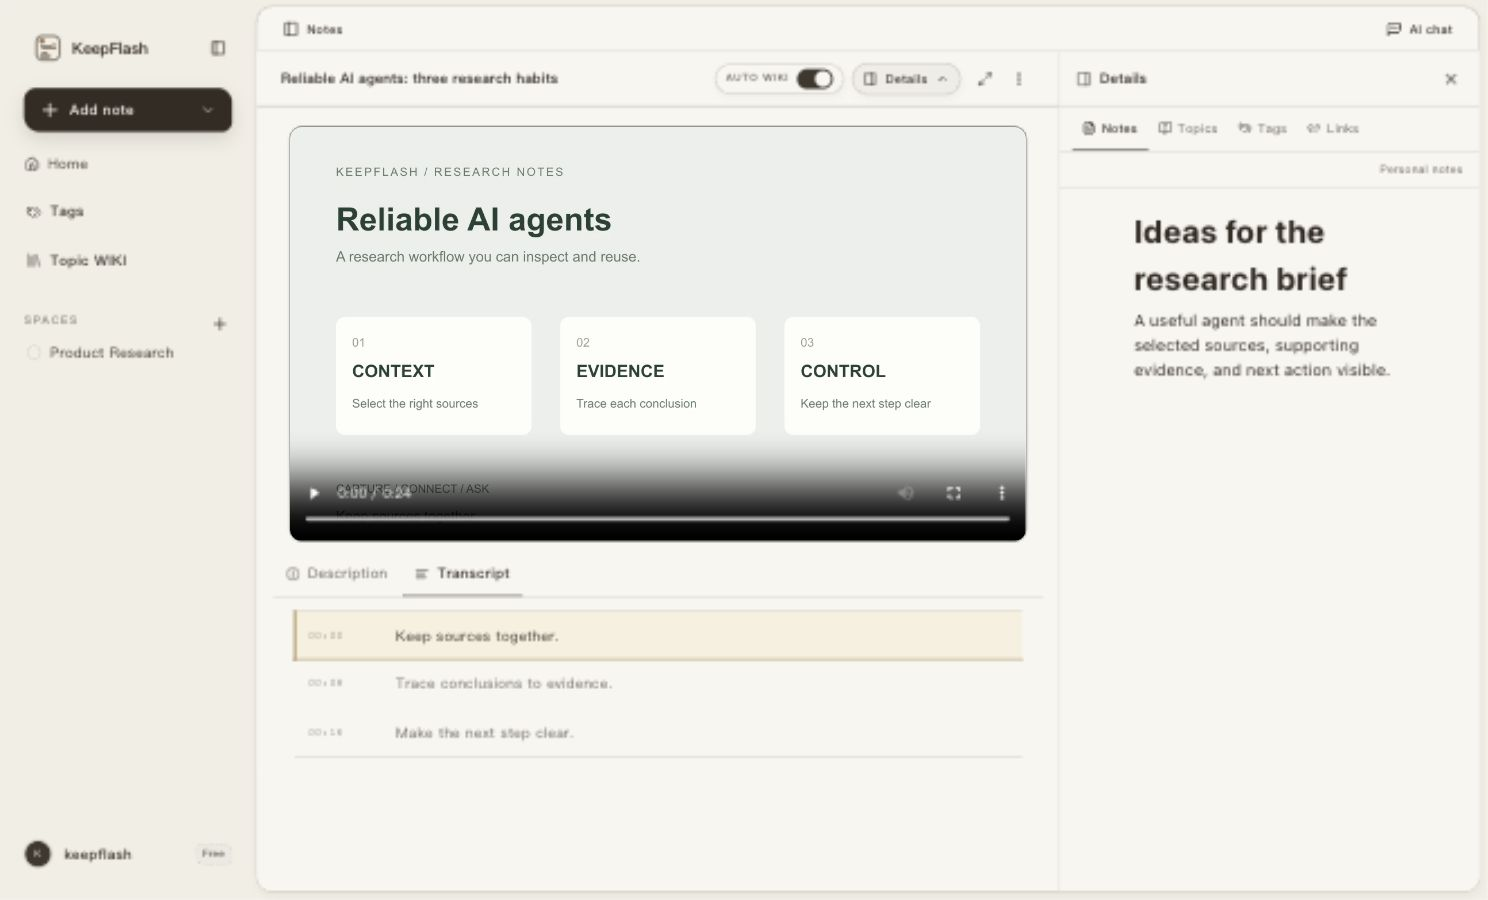The image size is (1488, 900).
Task: Click the keepflash user avatar
Action: [x=38, y=854]
